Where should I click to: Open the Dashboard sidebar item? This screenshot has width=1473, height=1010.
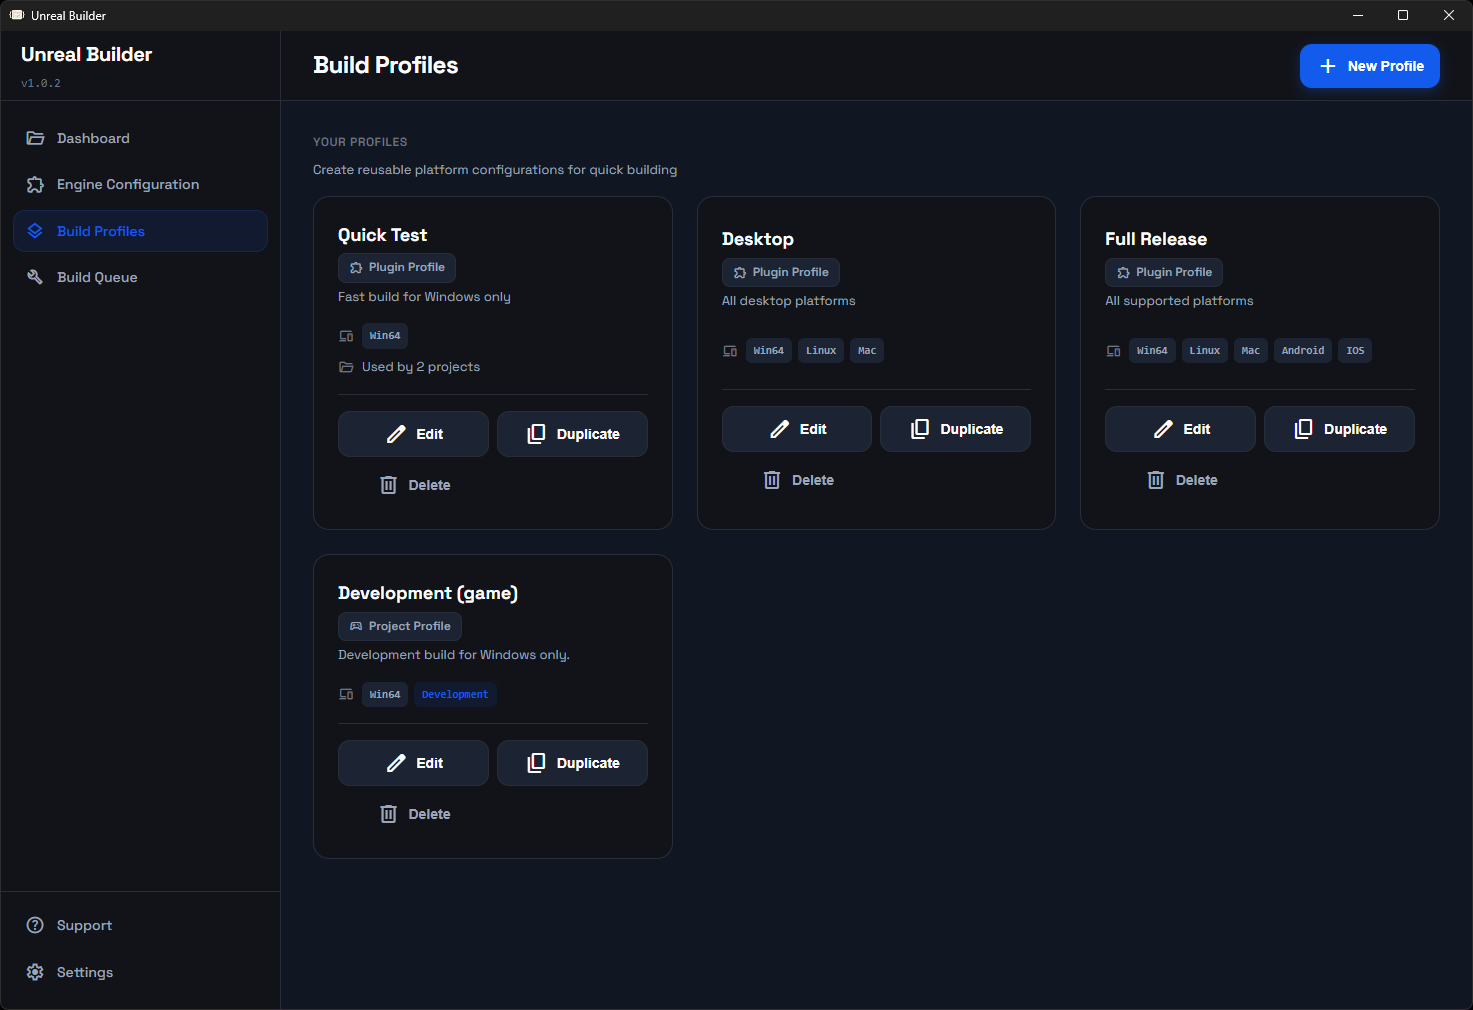[x=140, y=138]
